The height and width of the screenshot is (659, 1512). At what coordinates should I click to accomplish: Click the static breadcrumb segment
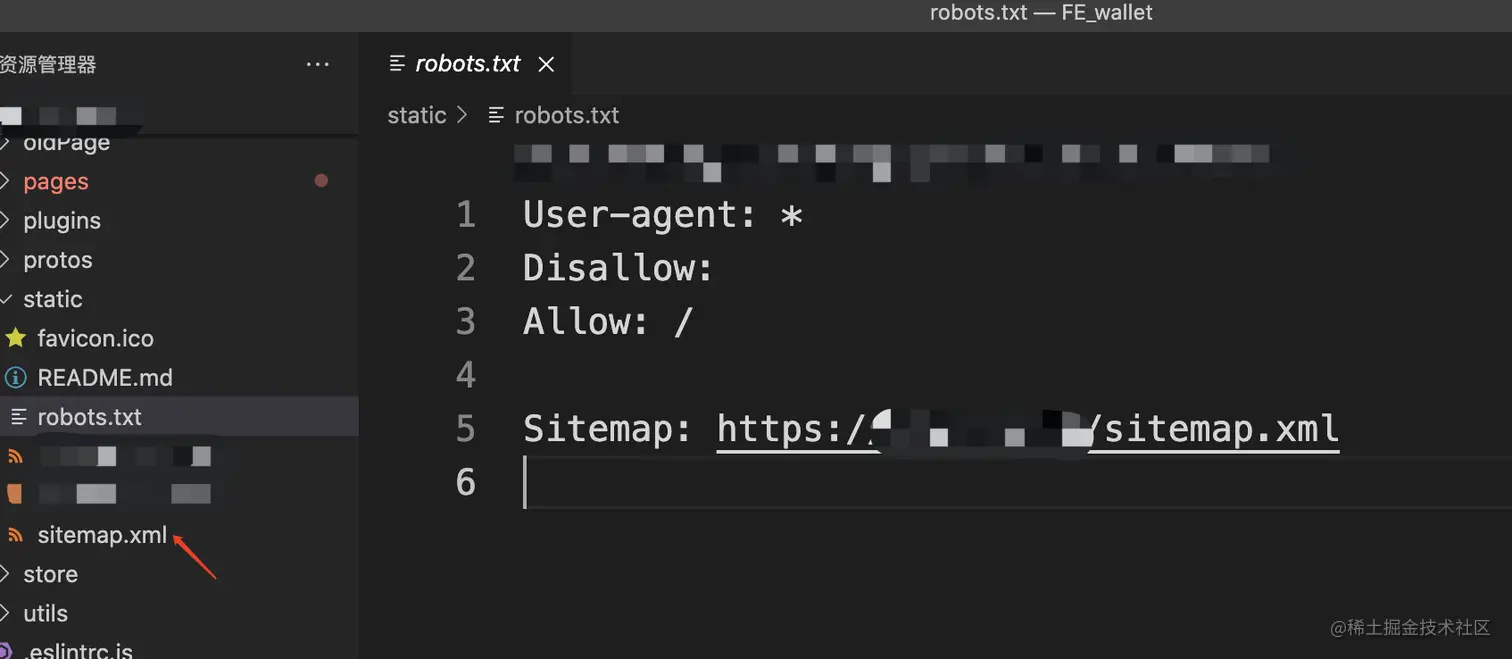coord(416,115)
